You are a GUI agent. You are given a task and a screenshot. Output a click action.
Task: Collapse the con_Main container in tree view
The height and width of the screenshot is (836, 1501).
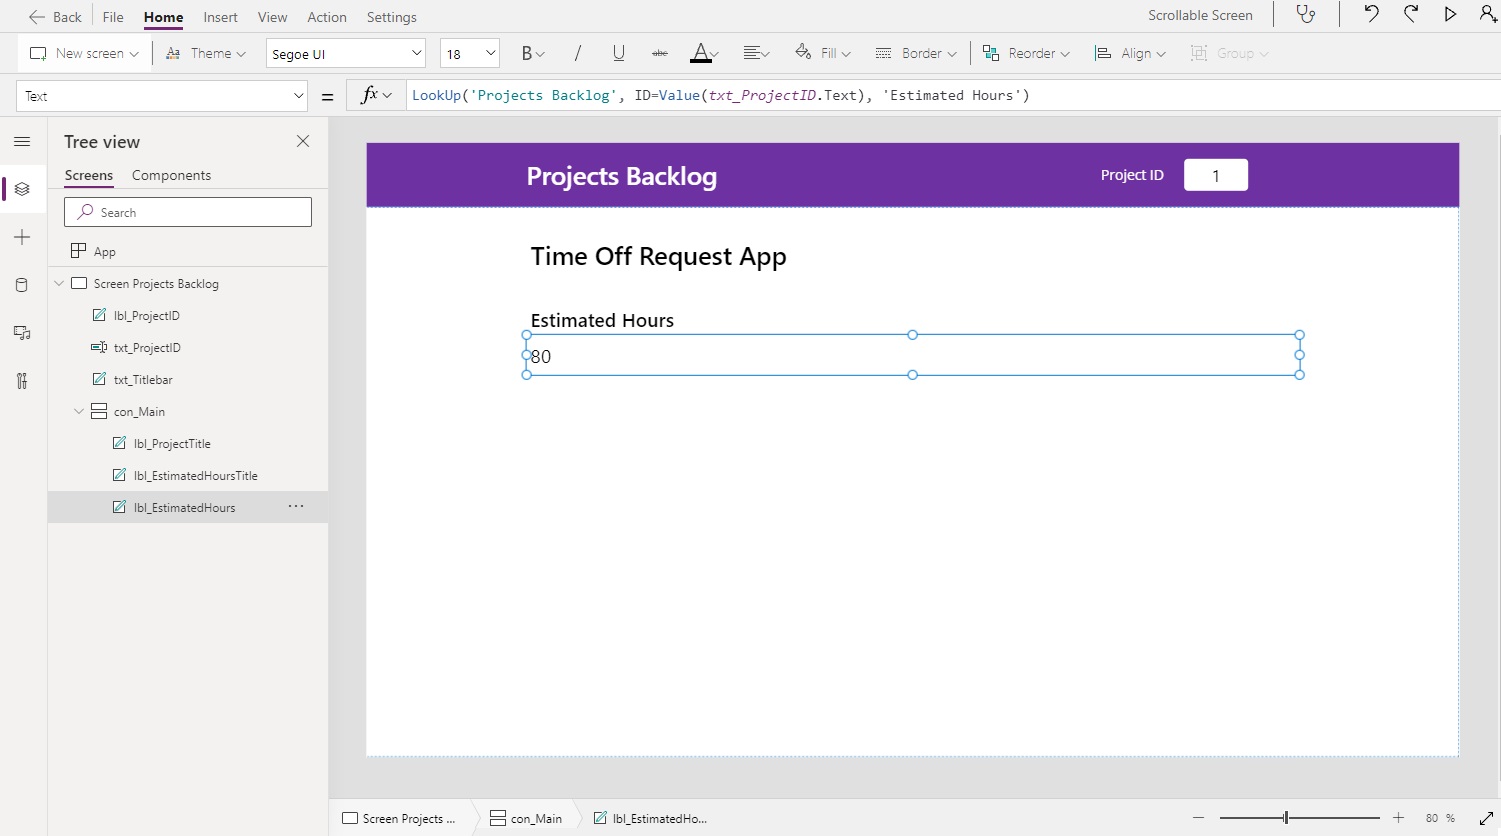click(79, 411)
